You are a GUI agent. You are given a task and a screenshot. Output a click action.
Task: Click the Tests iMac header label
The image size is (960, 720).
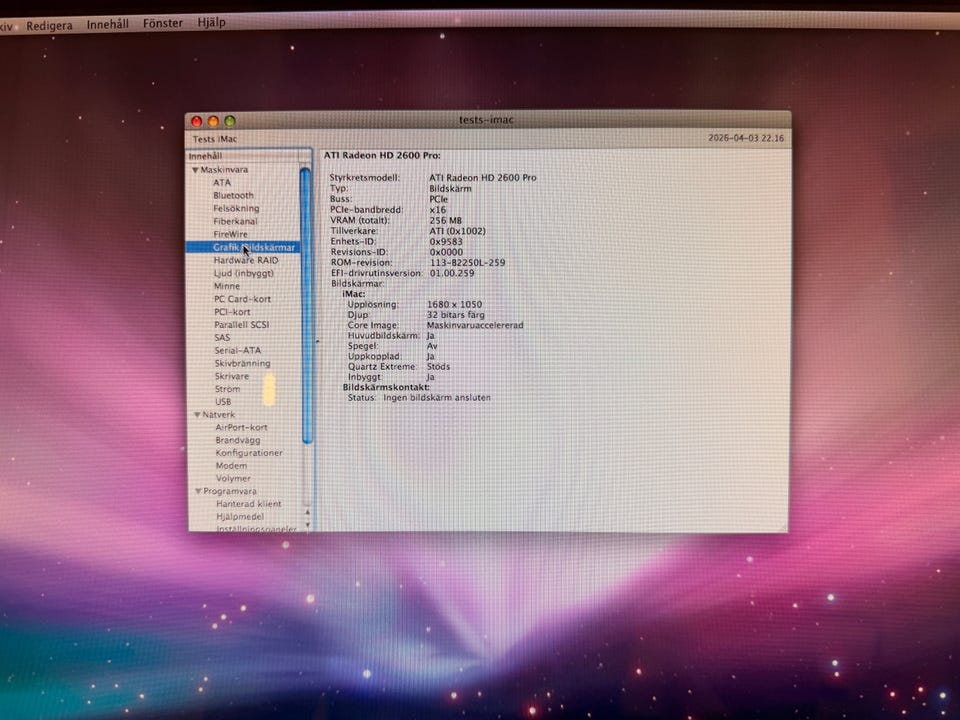coord(215,139)
